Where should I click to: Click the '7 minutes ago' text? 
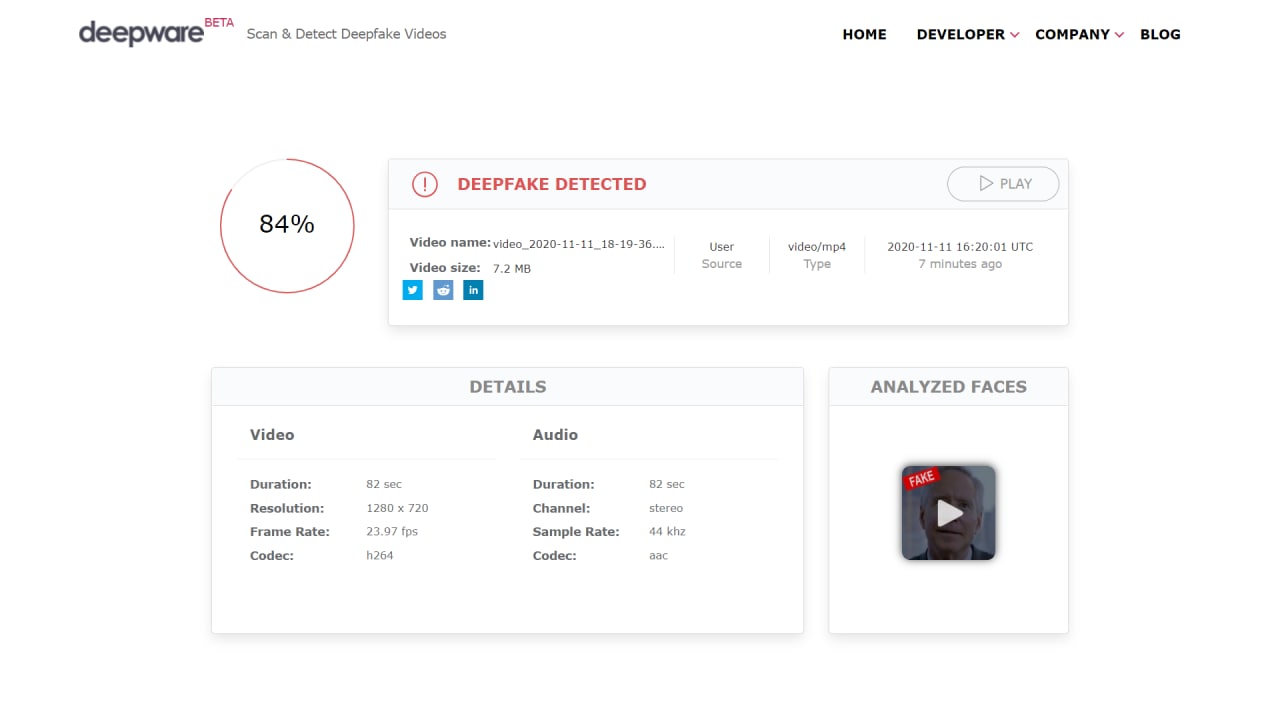click(960, 264)
